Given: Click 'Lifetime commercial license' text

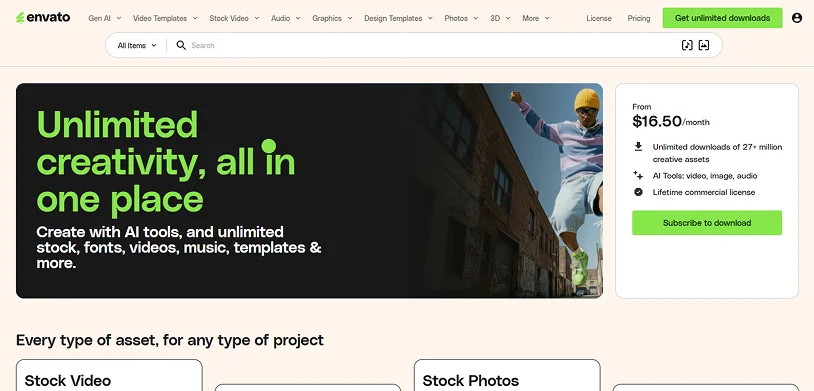Looking at the screenshot, I should coord(703,192).
